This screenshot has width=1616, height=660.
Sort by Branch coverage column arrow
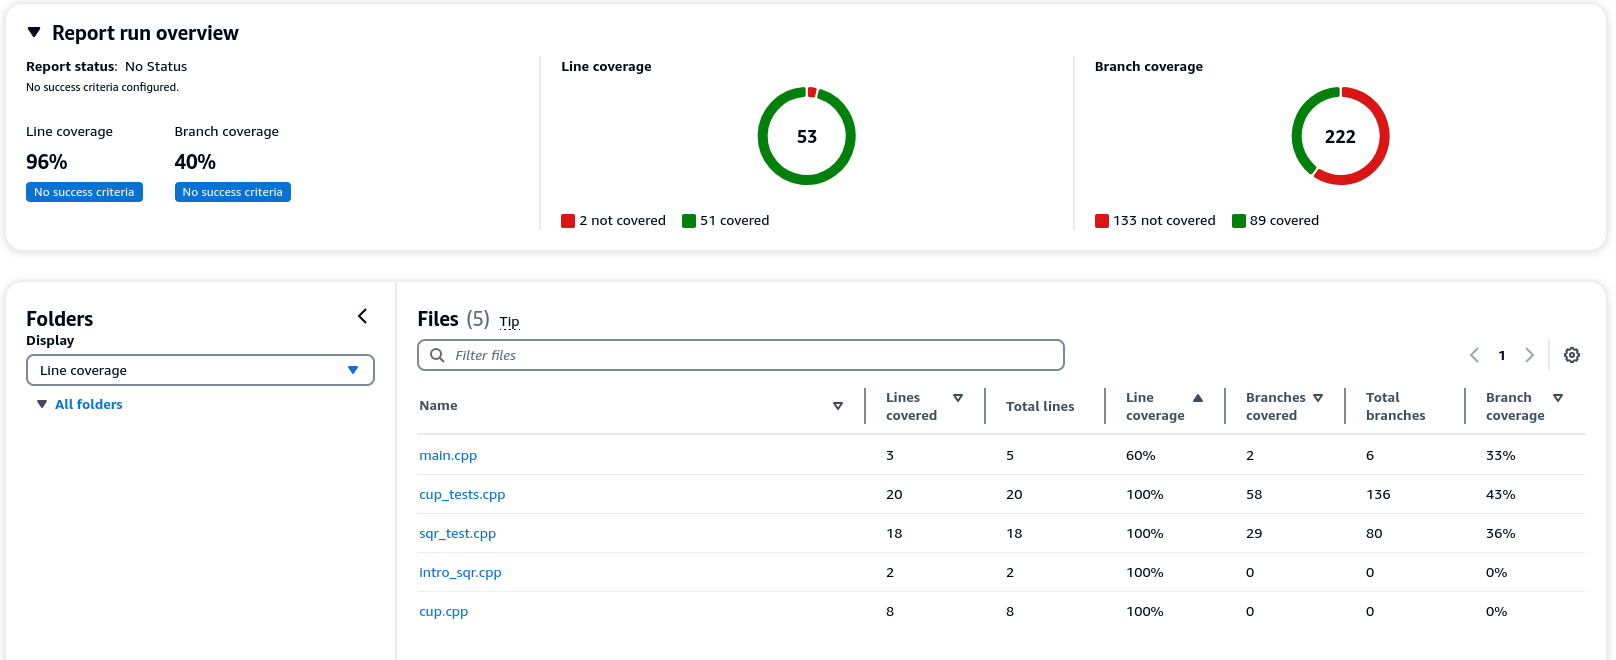coord(1558,398)
